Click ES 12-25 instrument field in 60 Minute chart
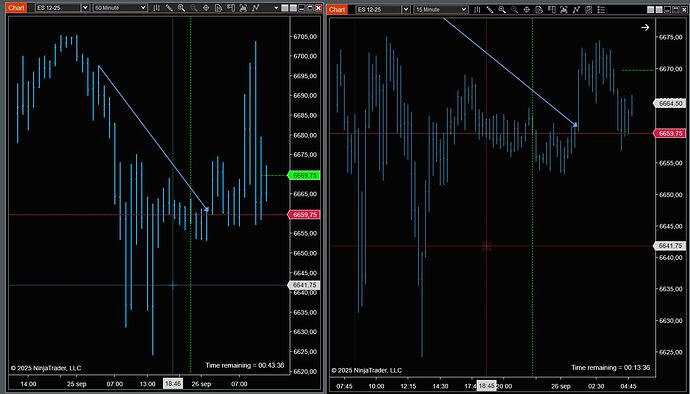Image resolution: width=690 pixels, height=394 pixels. tap(58, 8)
